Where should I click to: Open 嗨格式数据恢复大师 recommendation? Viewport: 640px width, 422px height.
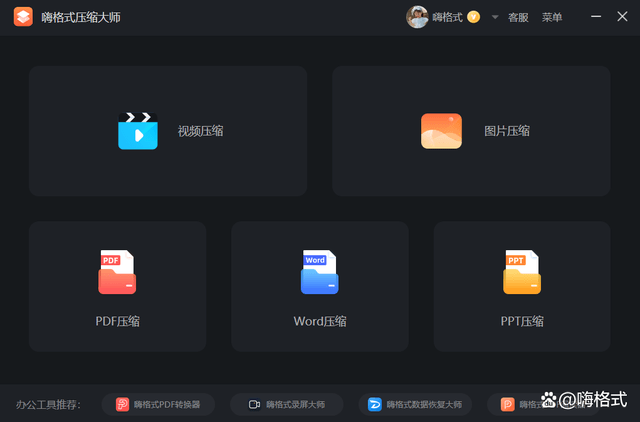[x=415, y=404]
